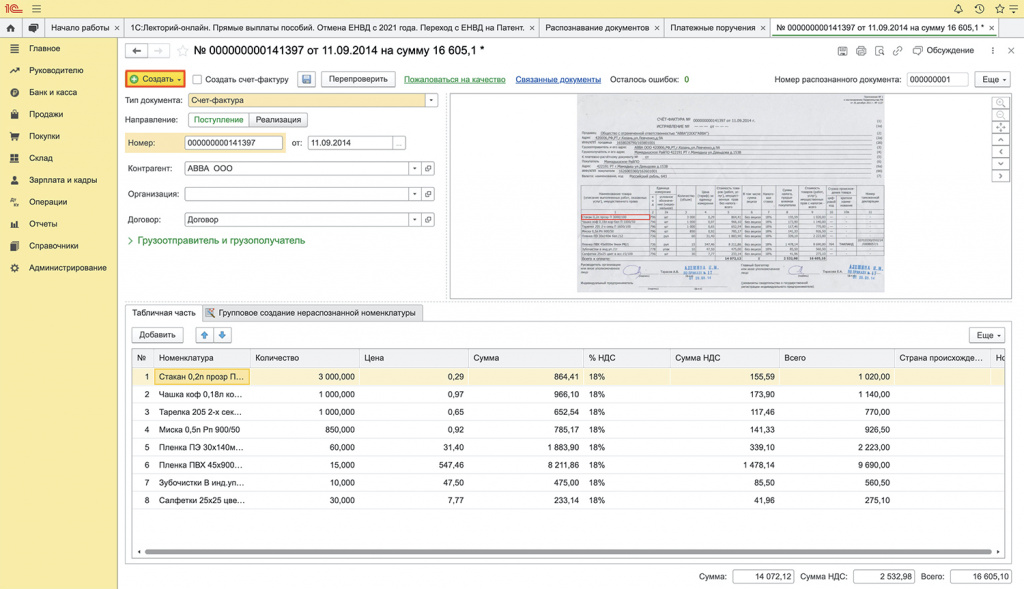Open Еще menu above the table

click(x=987, y=335)
